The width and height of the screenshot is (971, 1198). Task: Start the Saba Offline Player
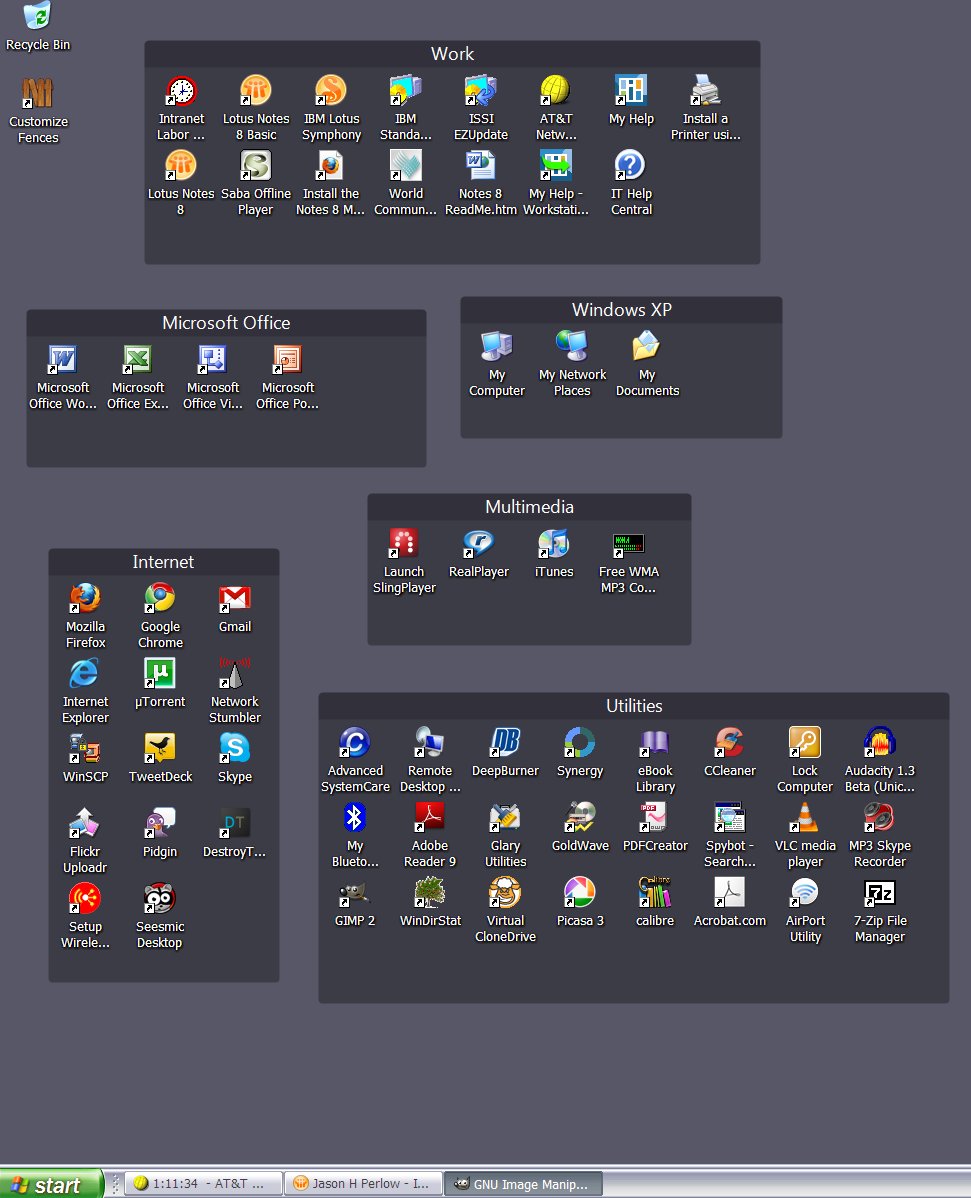click(x=256, y=165)
